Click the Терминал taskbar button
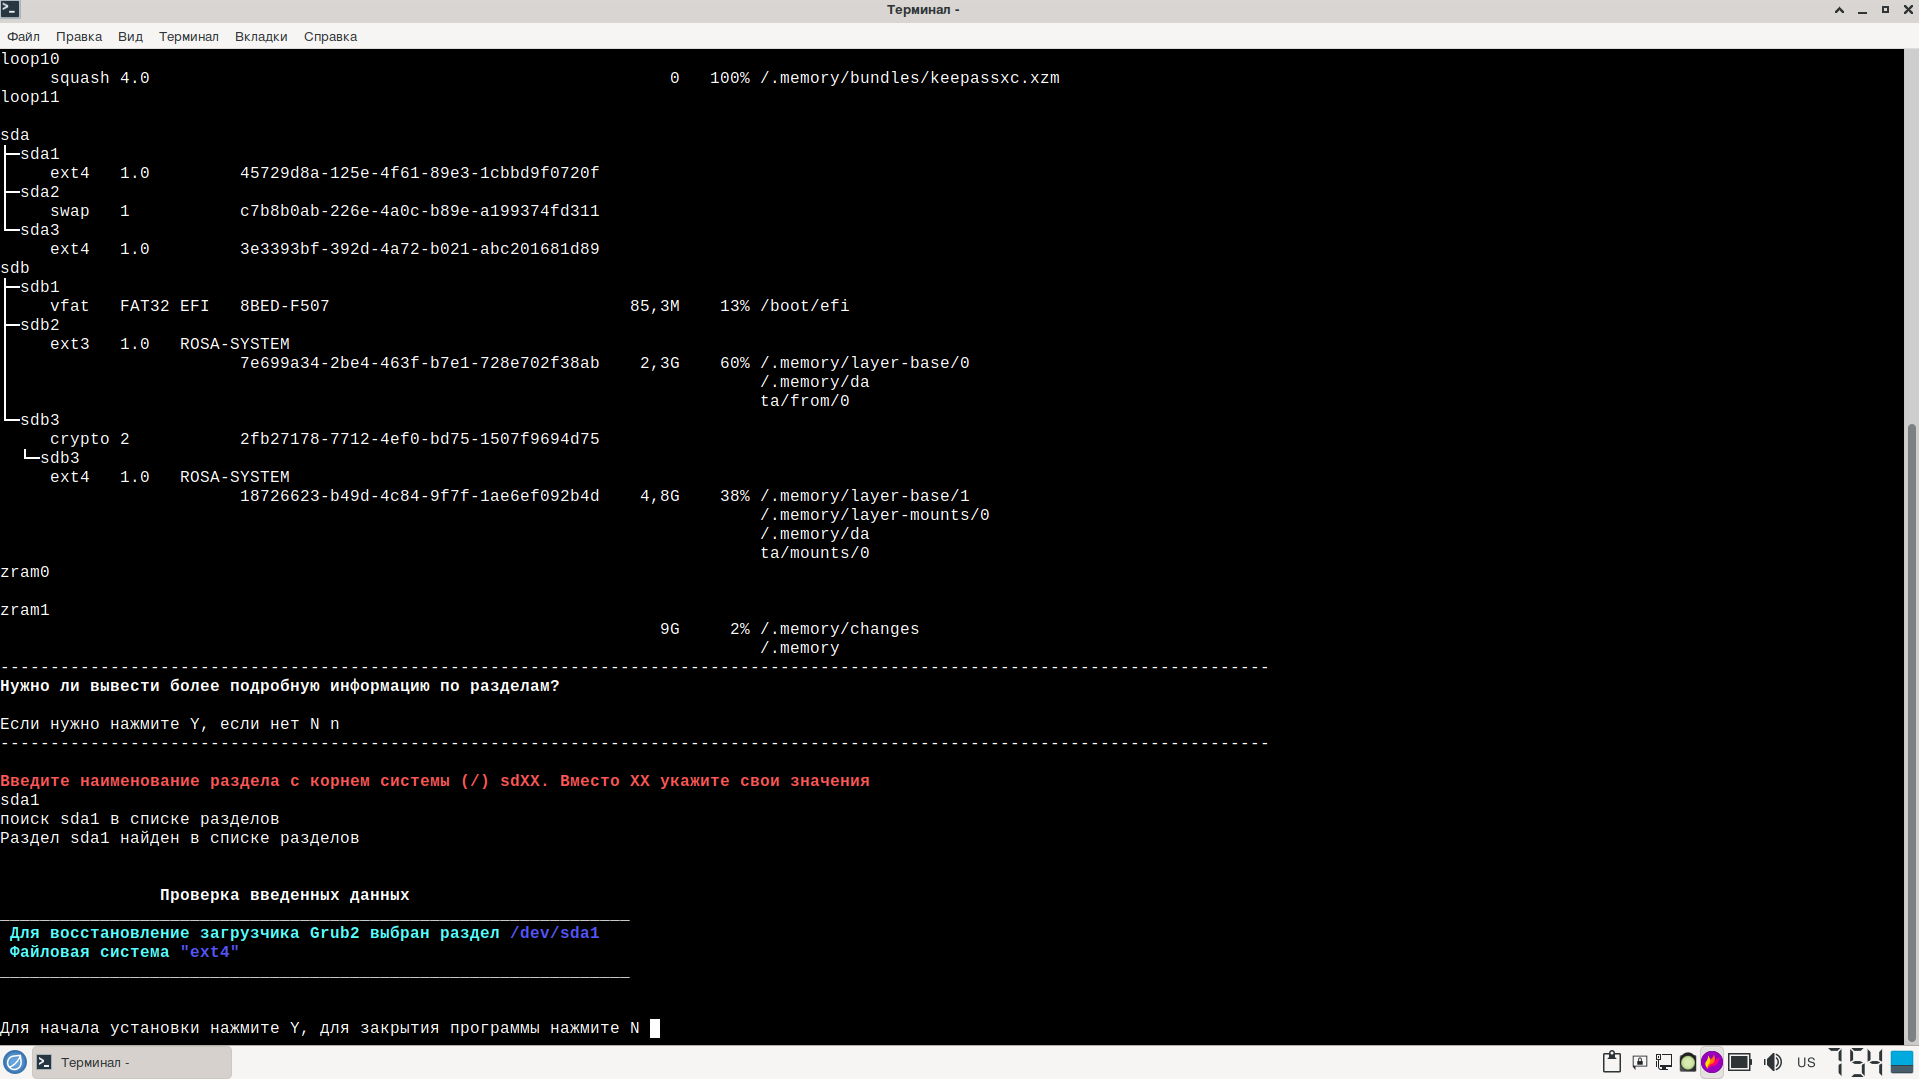Viewport: 1919px width, 1079px height. point(132,1062)
